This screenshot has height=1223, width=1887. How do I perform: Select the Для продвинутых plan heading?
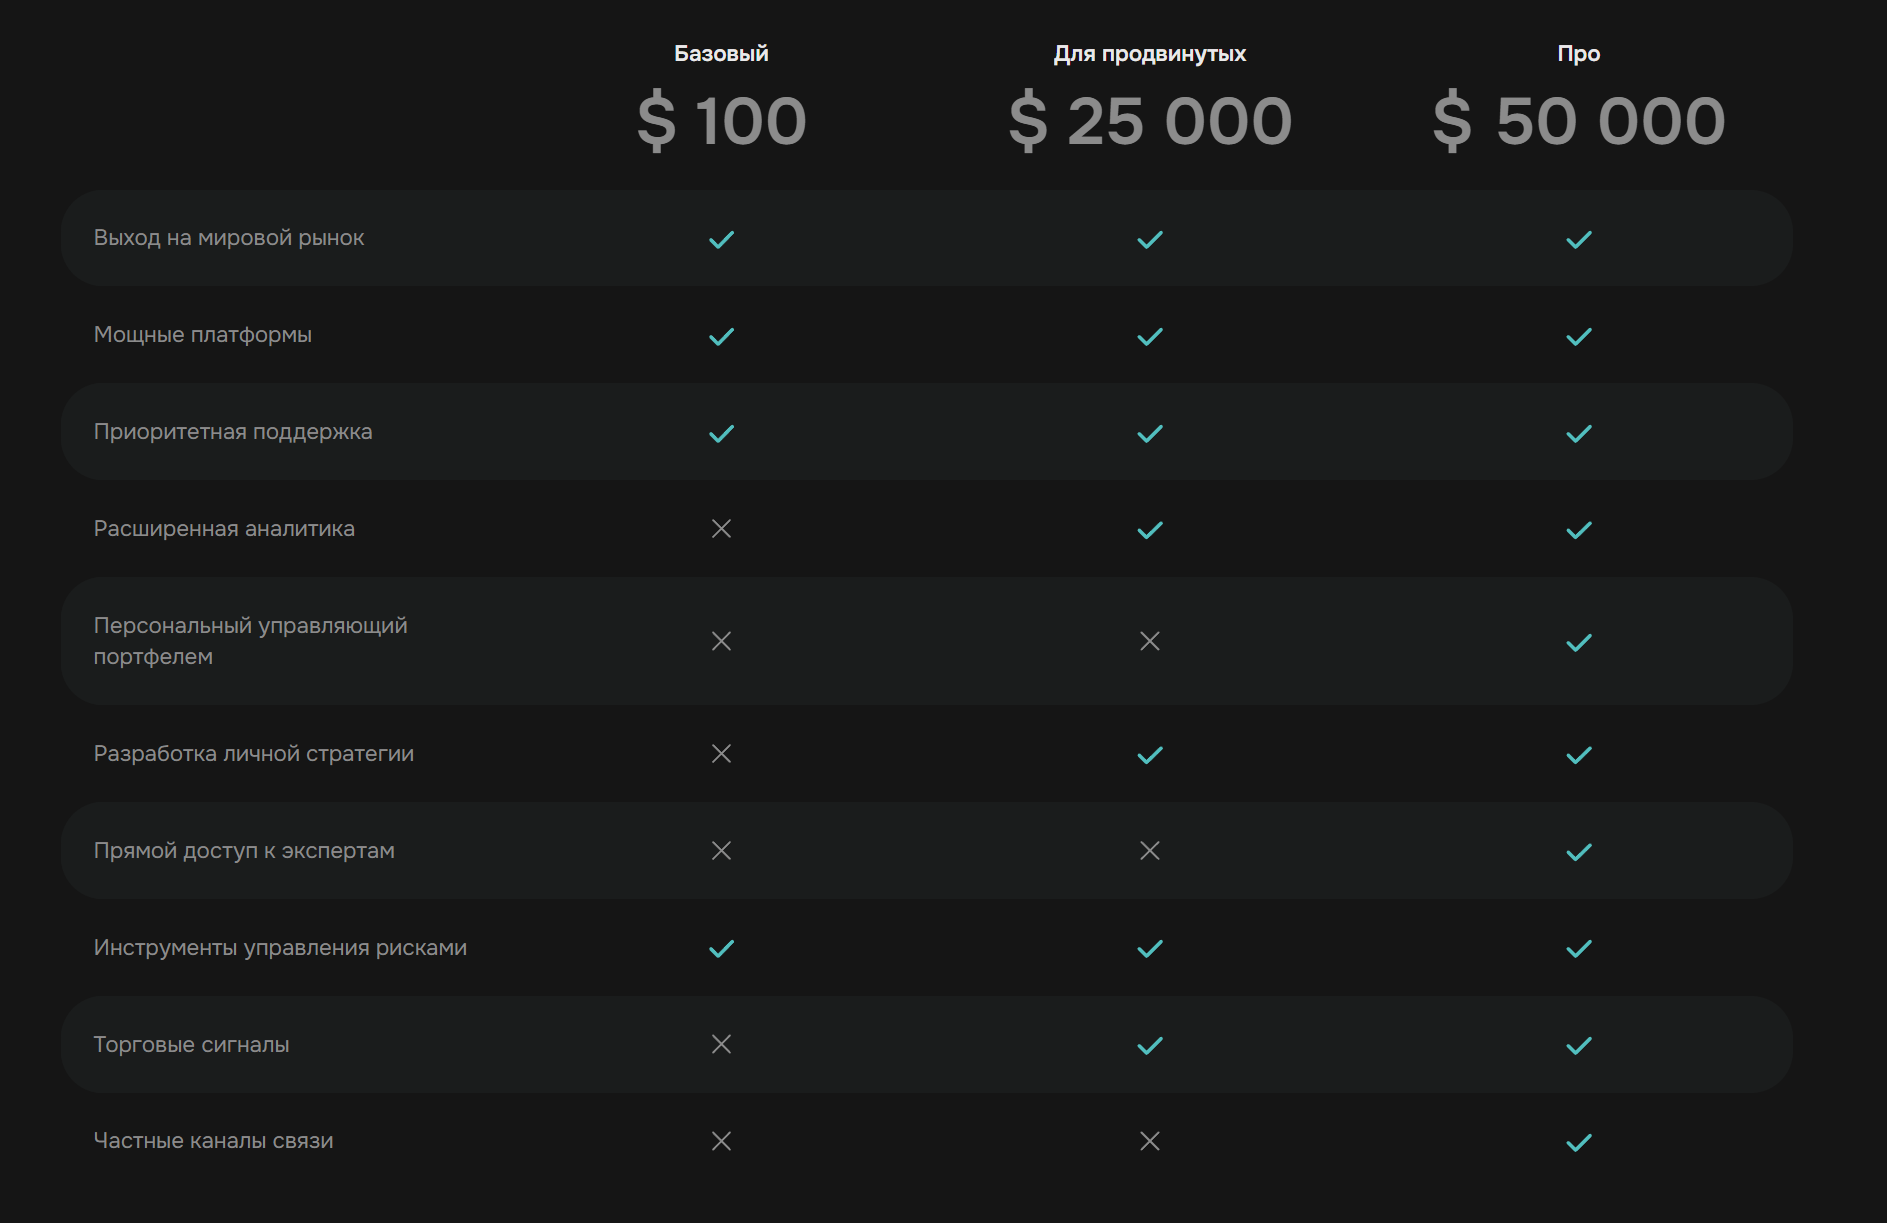pyautogui.click(x=1150, y=54)
